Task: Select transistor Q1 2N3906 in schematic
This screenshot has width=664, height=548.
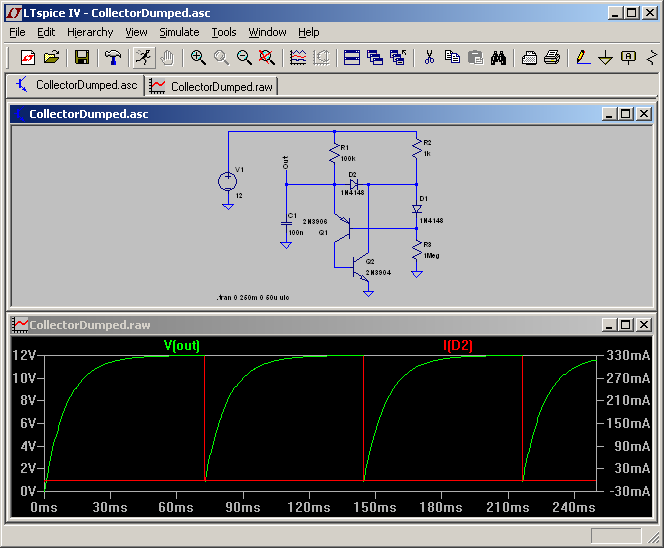Action: [x=343, y=229]
